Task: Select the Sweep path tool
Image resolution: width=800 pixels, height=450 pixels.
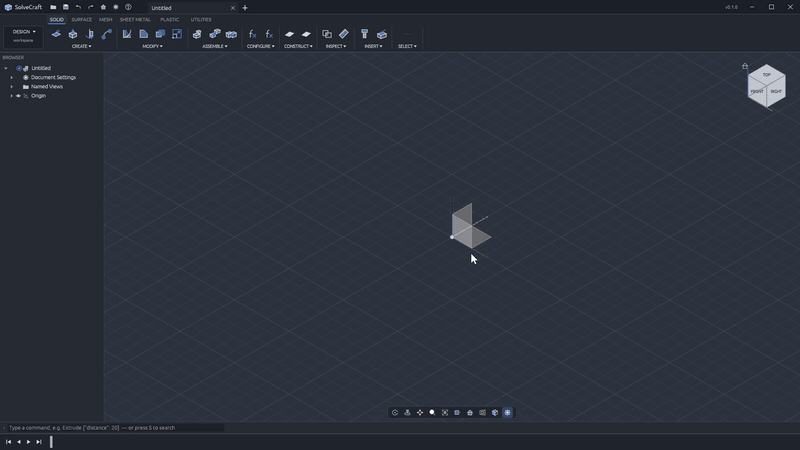Action: pyautogui.click(x=106, y=34)
